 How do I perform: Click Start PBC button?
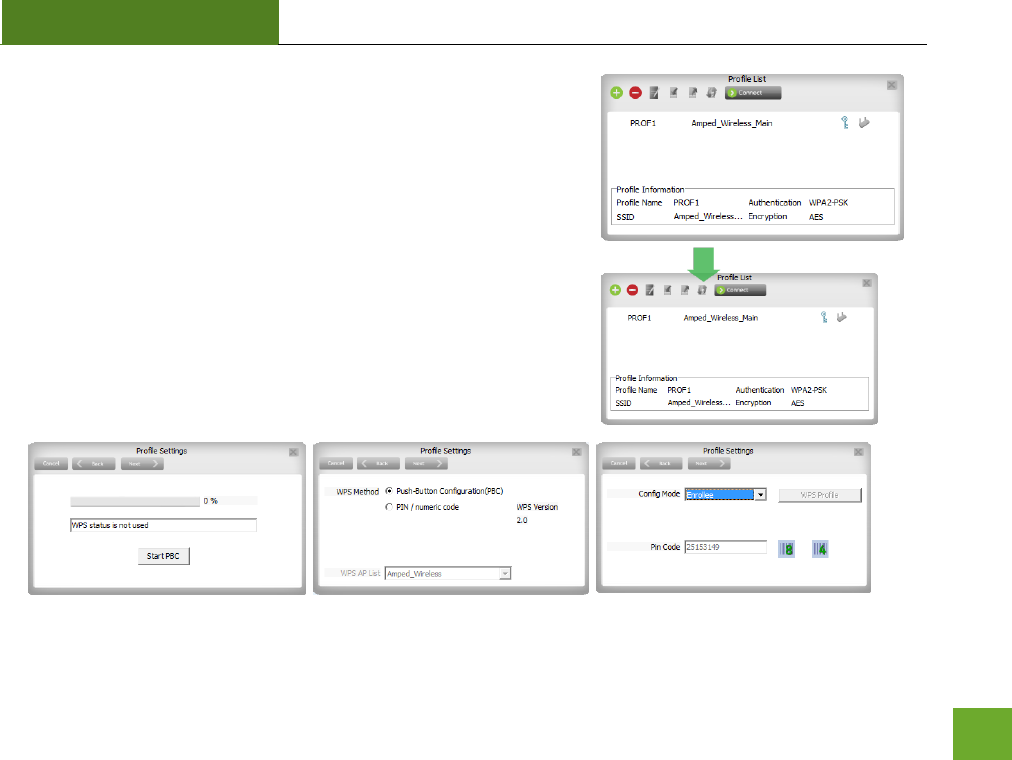tap(163, 556)
